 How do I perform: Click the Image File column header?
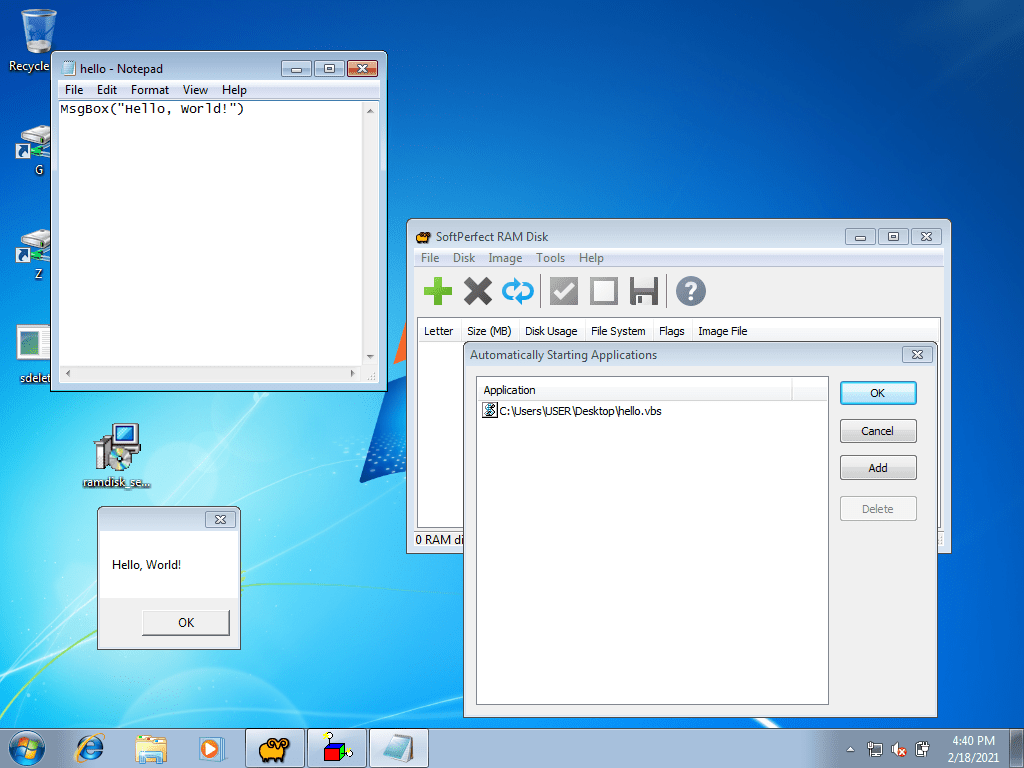pos(723,331)
